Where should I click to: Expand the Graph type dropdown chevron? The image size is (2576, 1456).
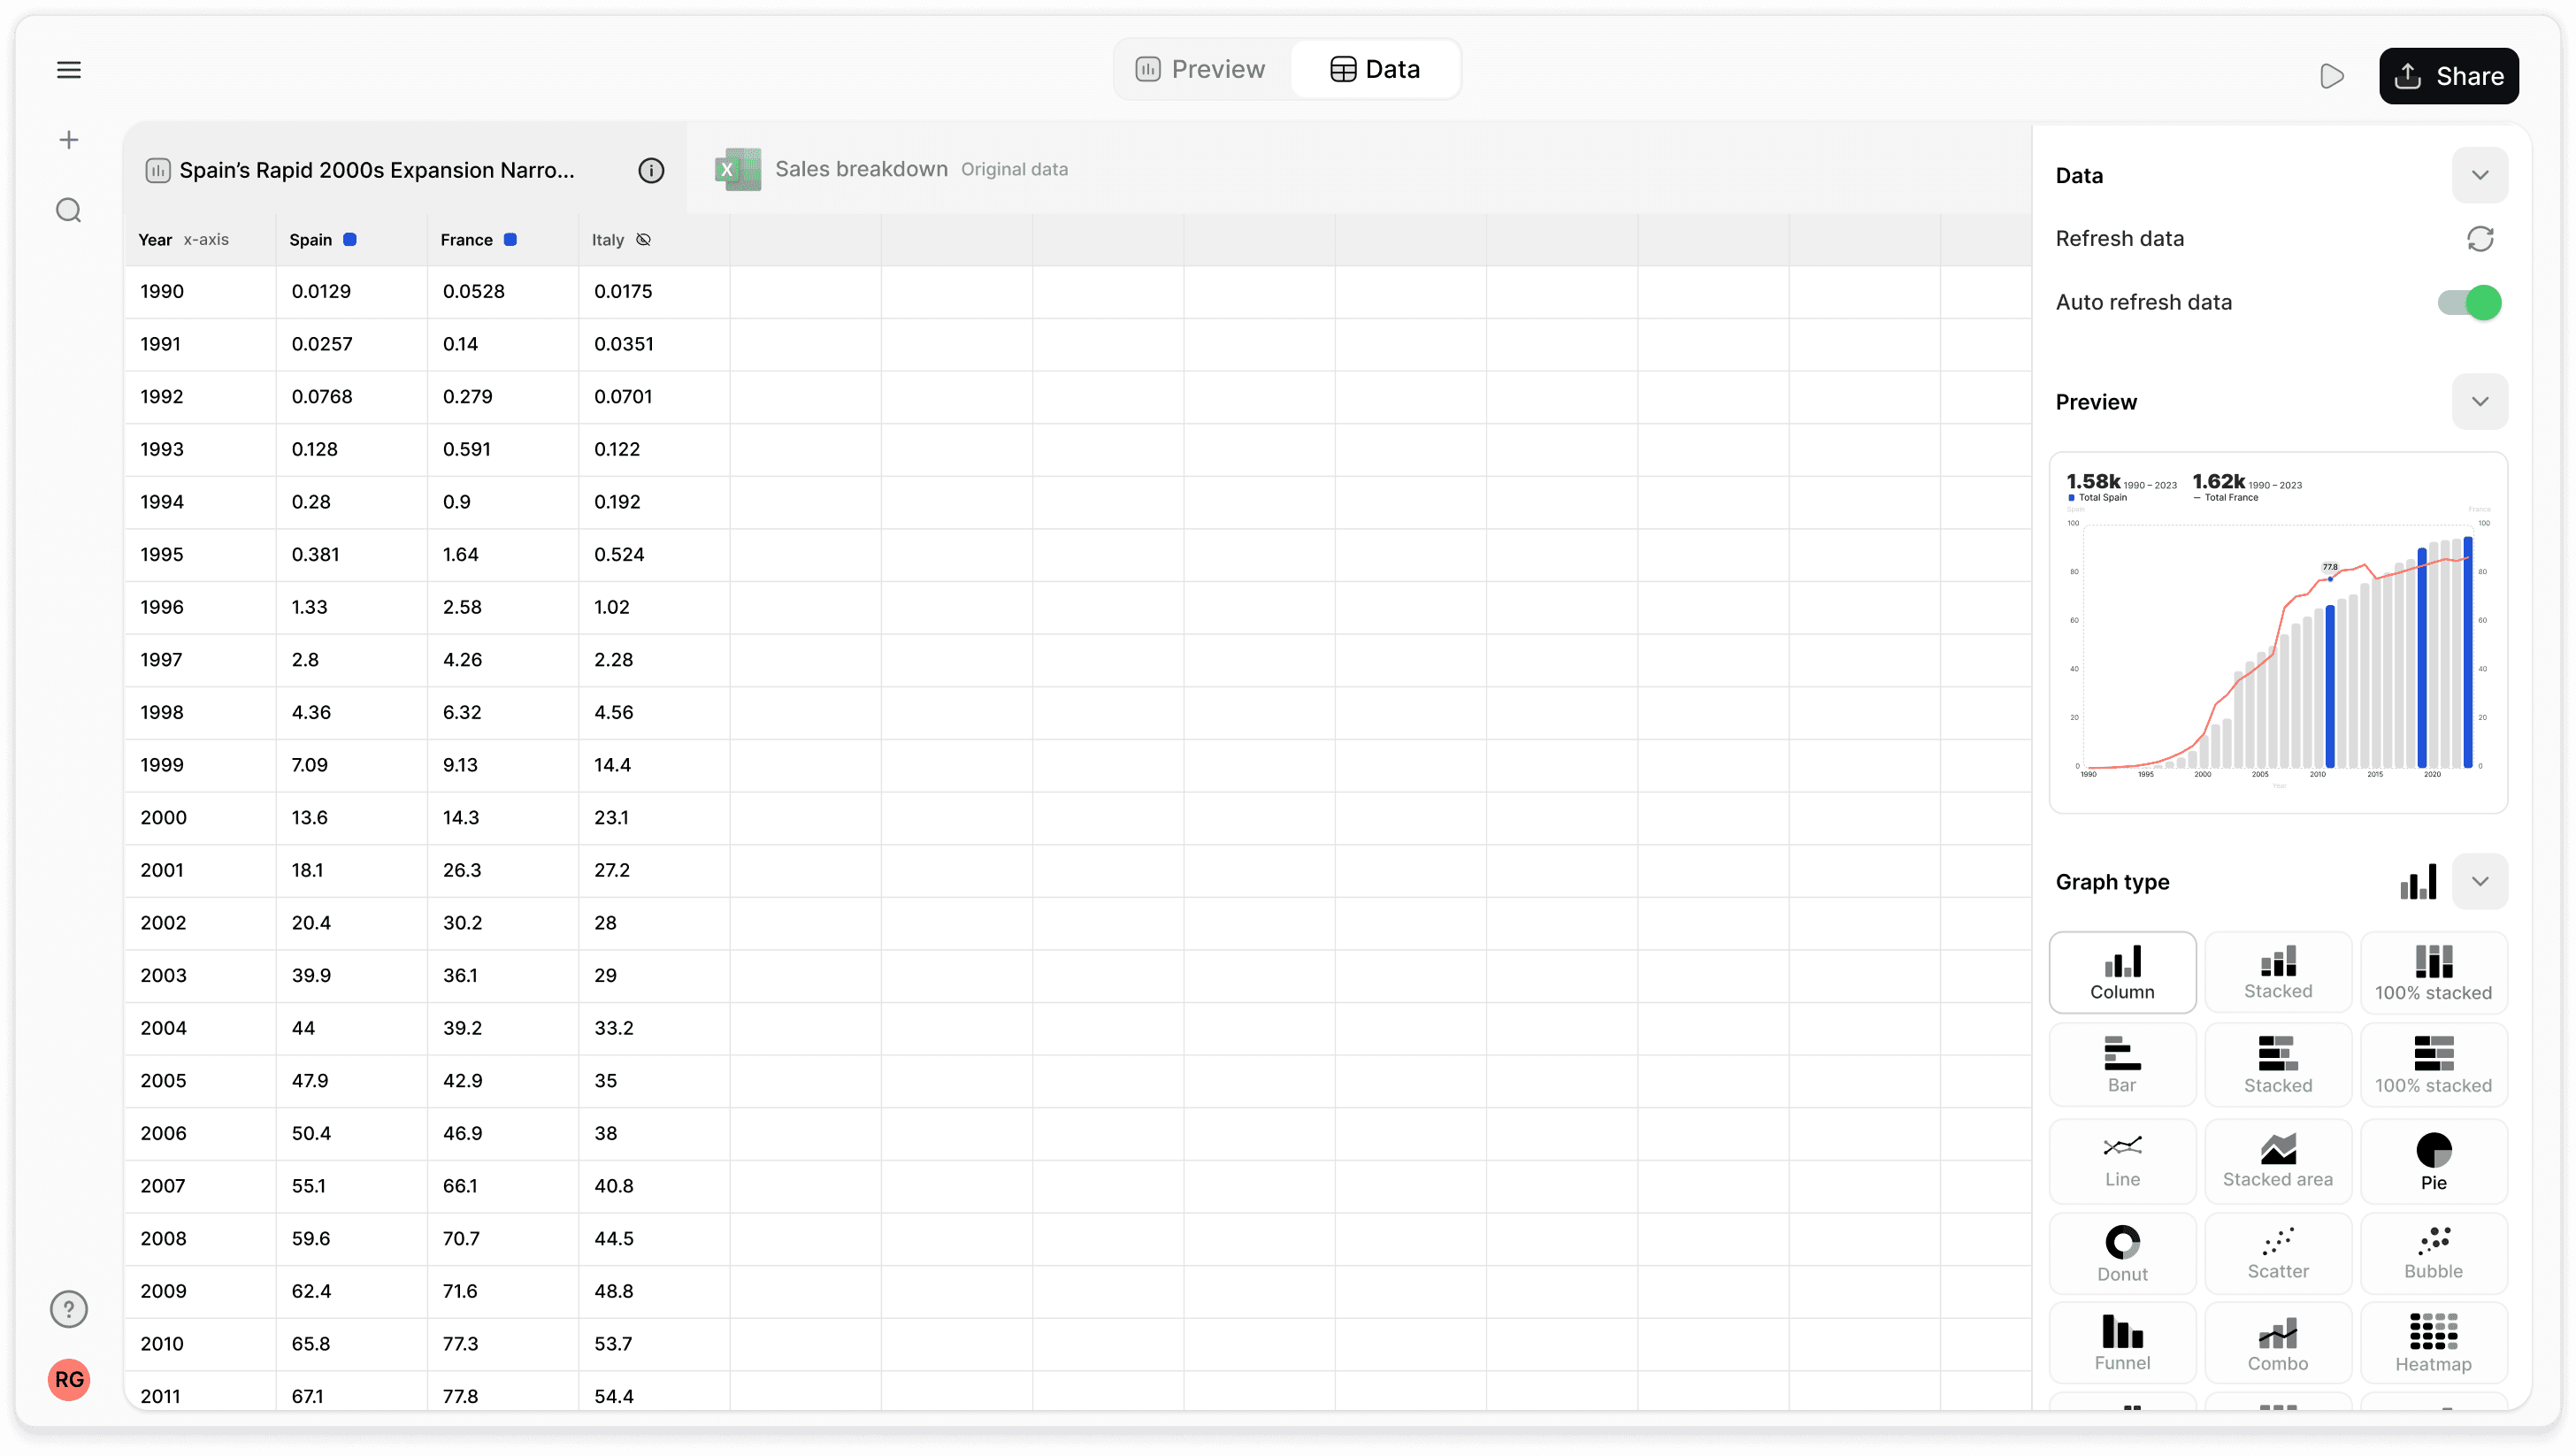(2480, 882)
